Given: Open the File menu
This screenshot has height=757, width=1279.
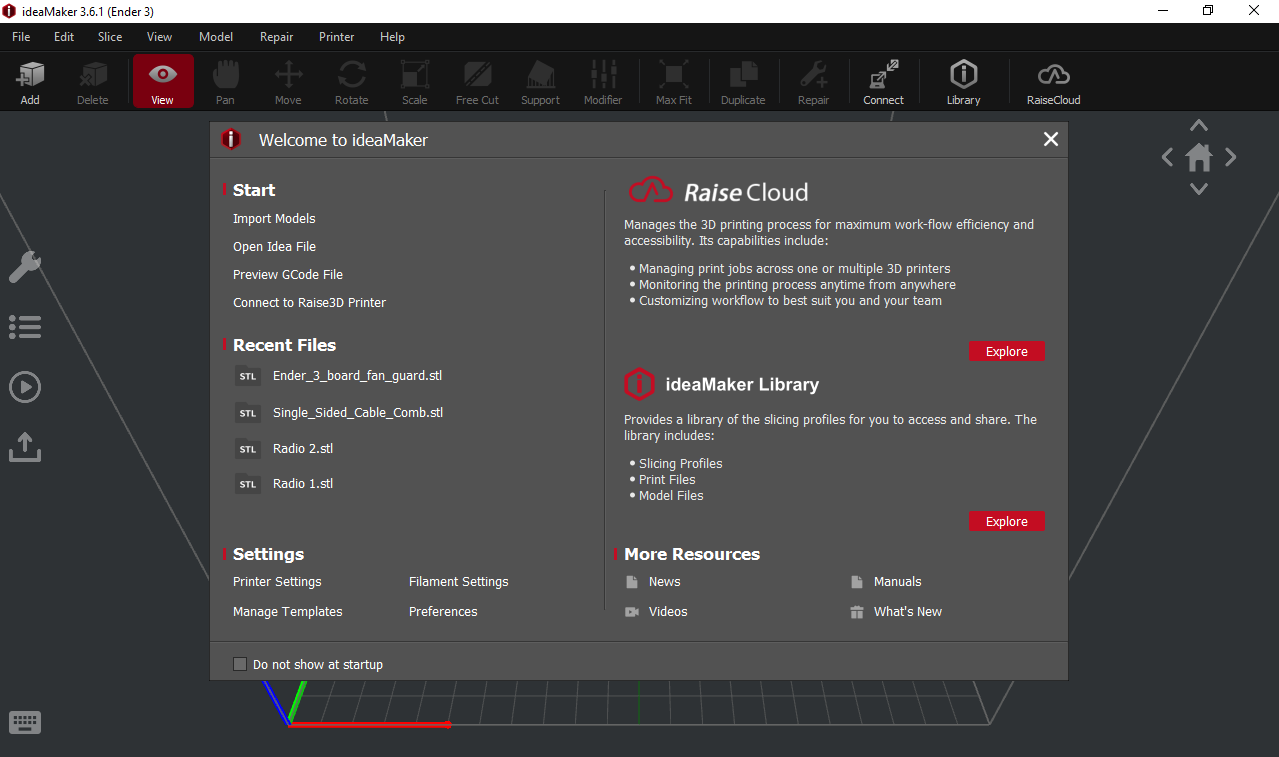Looking at the screenshot, I should [x=21, y=37].
